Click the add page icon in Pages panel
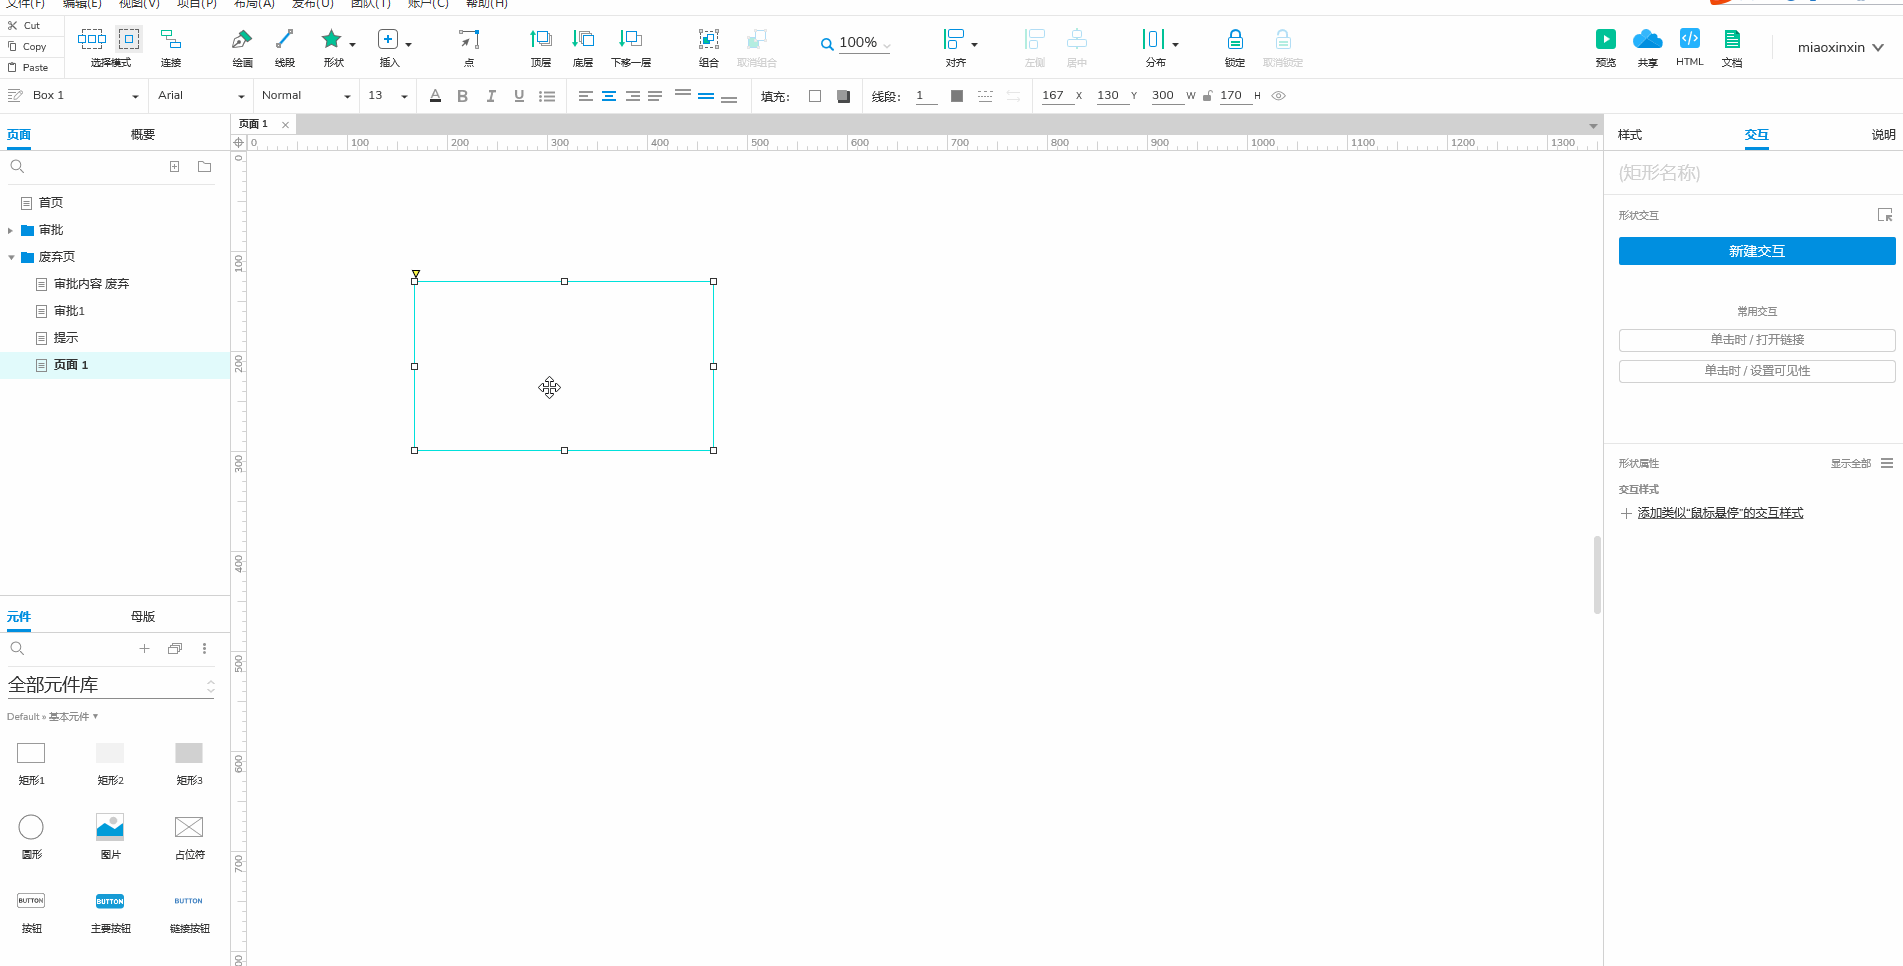 (x=174, y=167)
